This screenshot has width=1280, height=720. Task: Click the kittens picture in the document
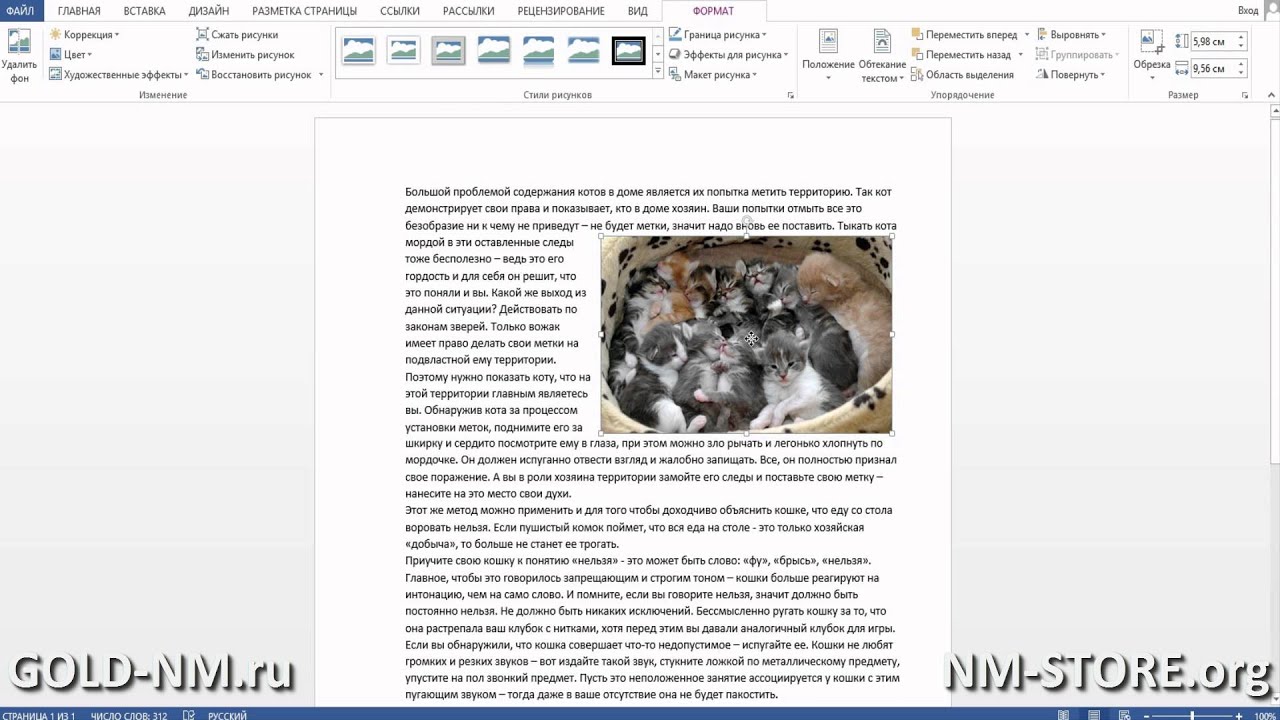pos(746,334)
